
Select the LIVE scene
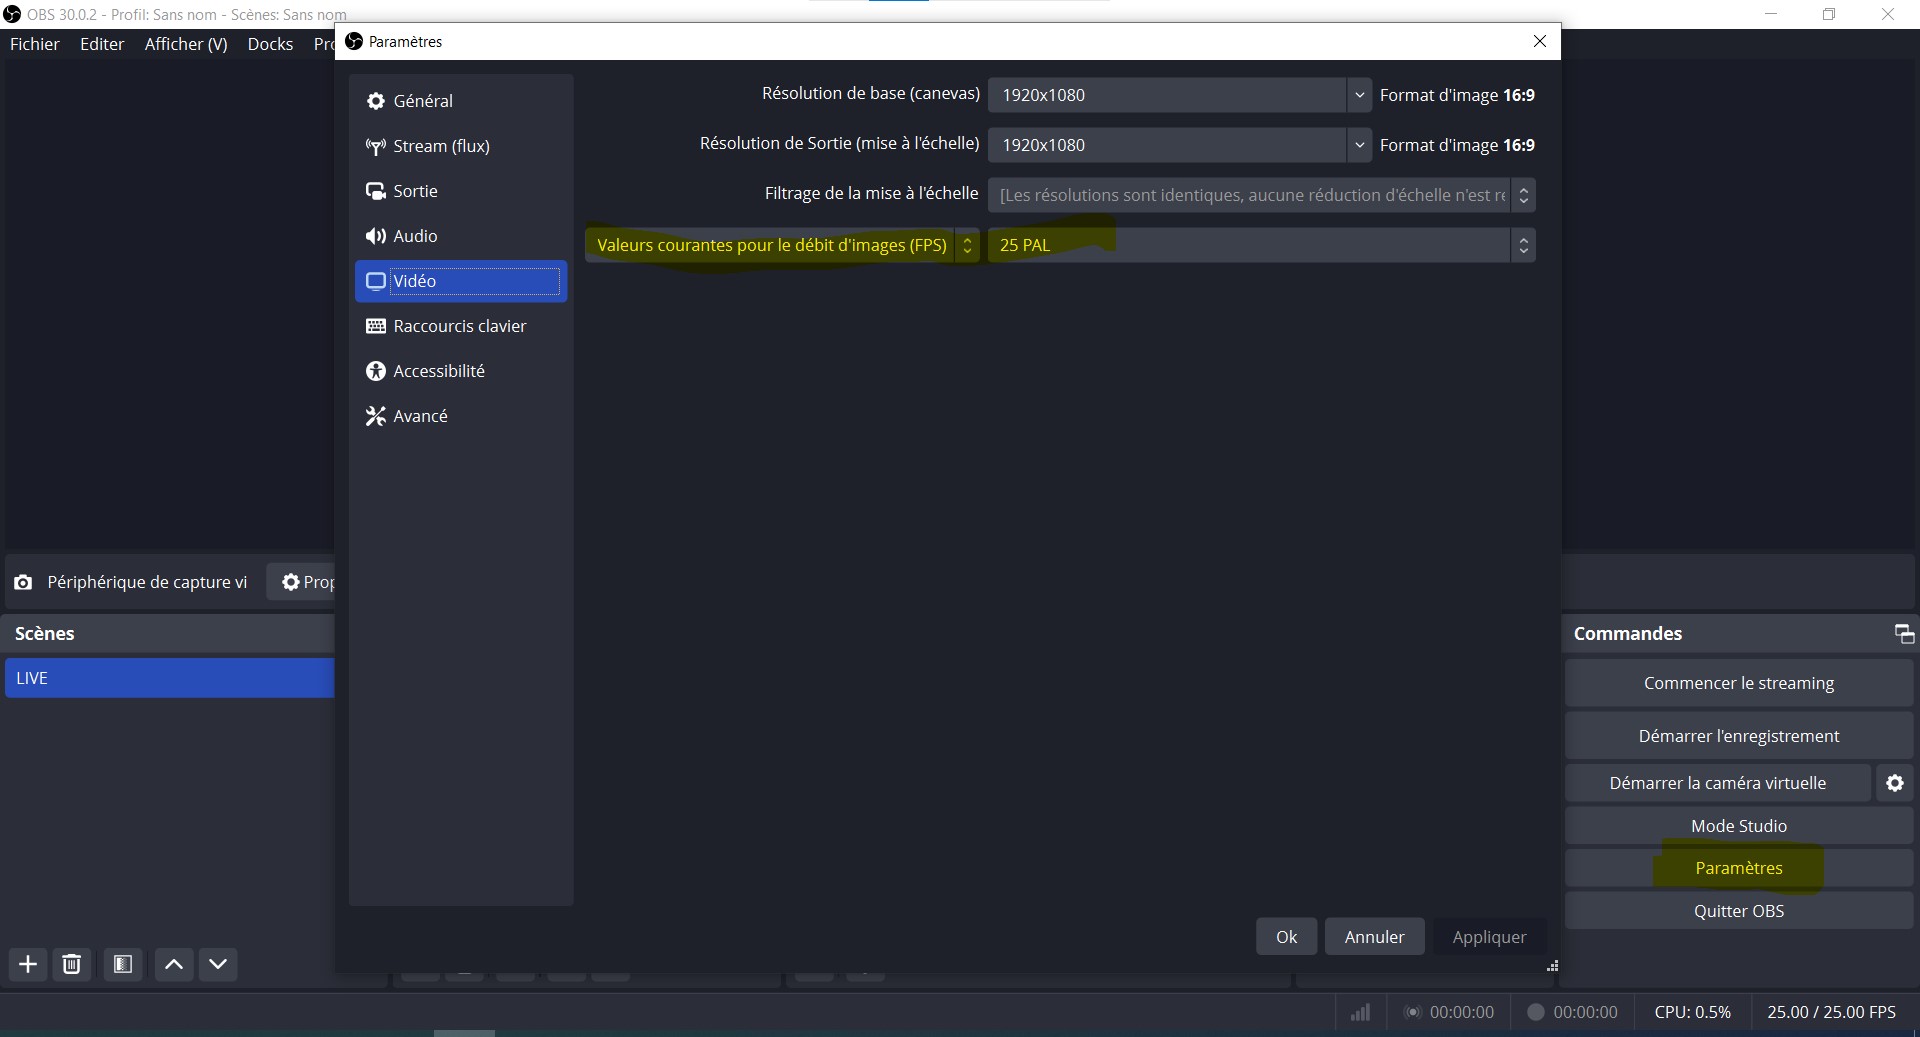tap(169, 678)
